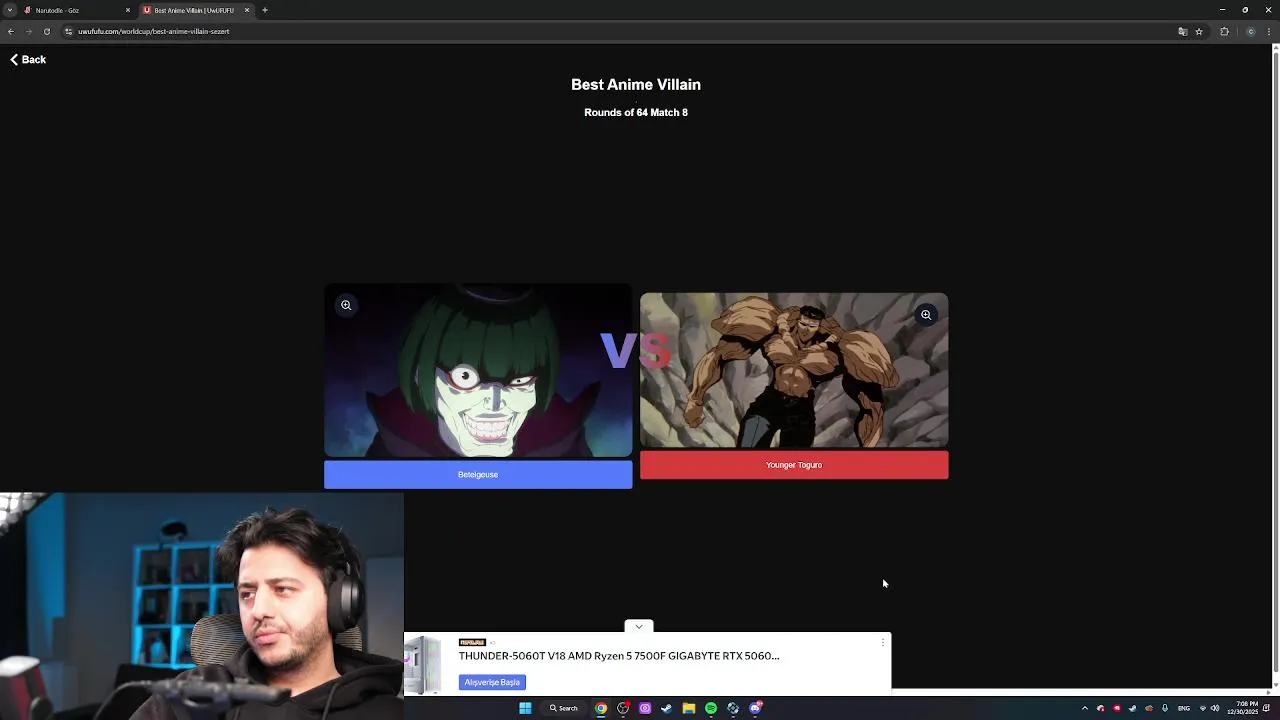Open the Windows Start menu
This screenshot has height=720, width=1280.
click(525, 708)
